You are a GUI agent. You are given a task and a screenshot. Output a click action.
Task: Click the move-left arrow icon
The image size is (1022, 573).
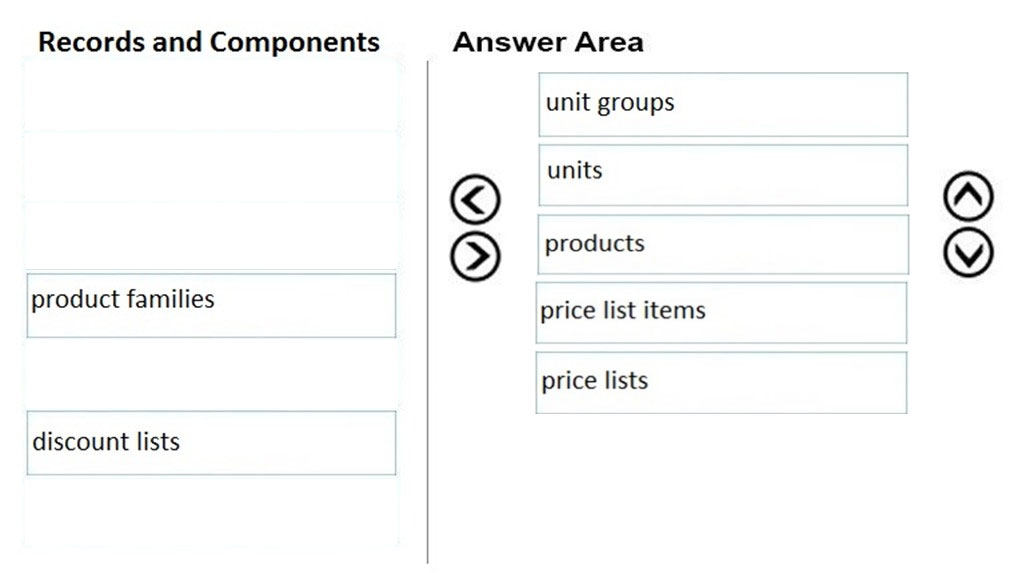click(x=475, y=199)
